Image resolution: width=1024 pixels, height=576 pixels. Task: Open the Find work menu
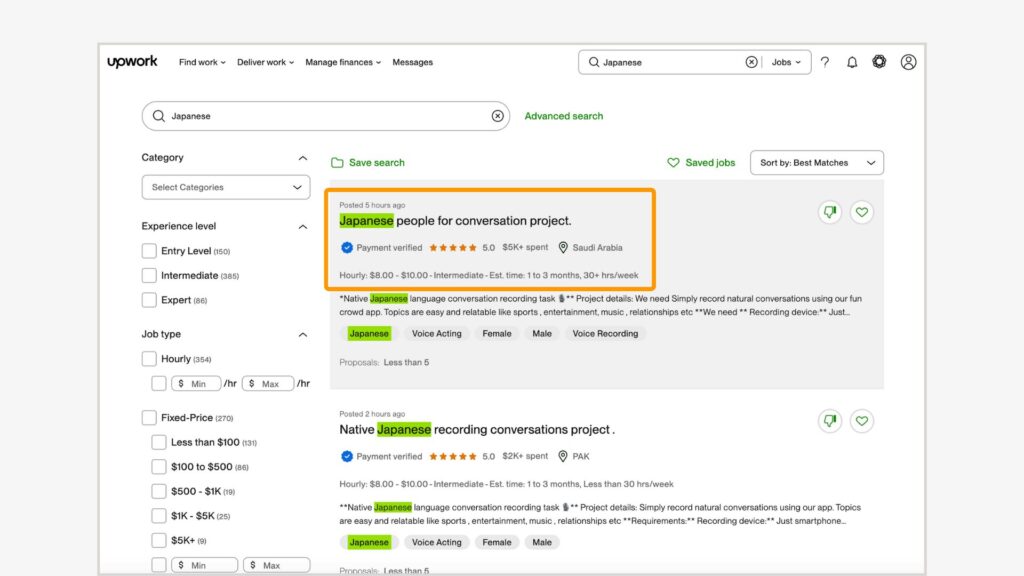(x=202, y=62)
